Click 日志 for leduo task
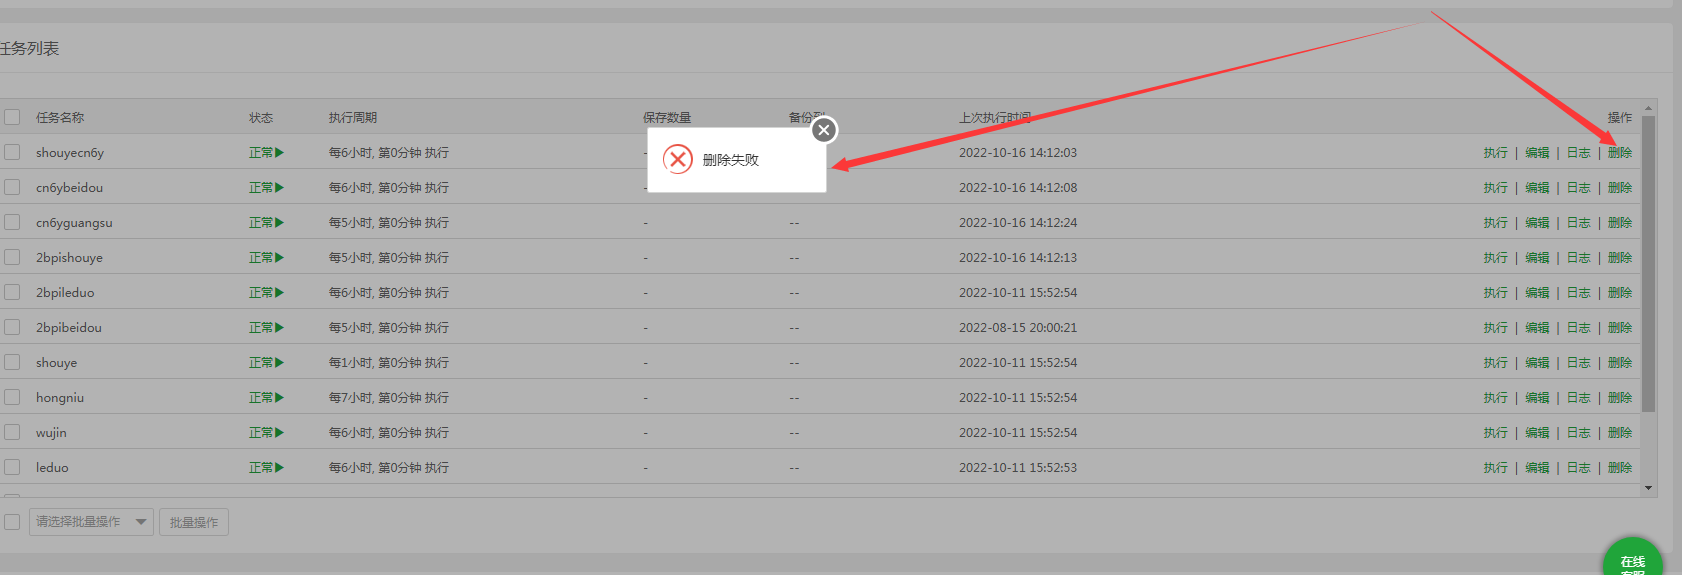Screen dimensions: 1682x575 (x=1578, y=468)
